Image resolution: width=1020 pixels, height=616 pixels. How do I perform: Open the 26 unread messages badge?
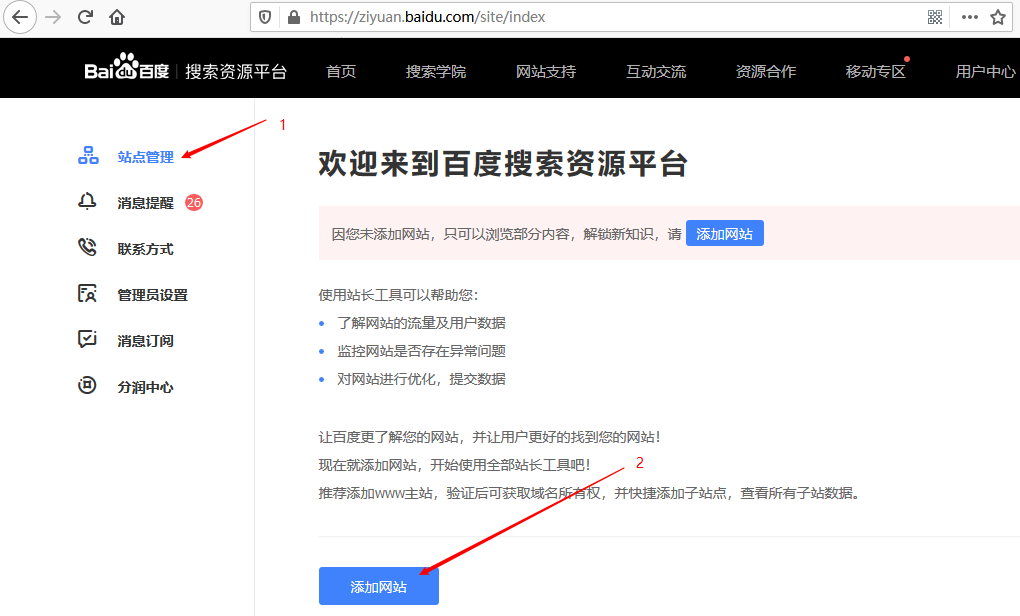tap(194, 202)
